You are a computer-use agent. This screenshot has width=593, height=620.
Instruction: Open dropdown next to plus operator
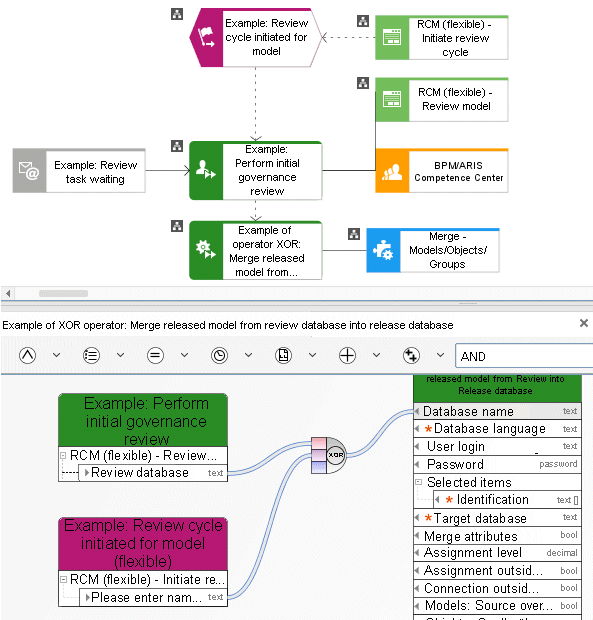click(x=377, y=355)
